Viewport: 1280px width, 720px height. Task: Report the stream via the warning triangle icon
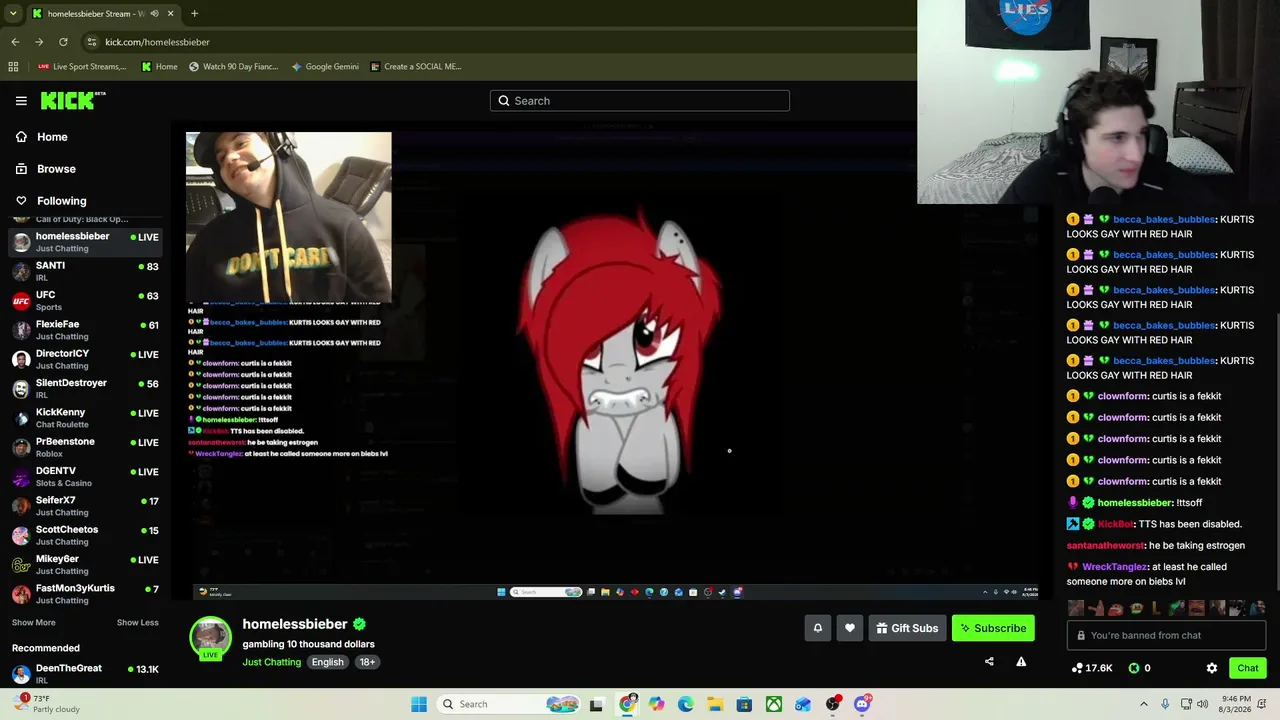[1021, 661]
